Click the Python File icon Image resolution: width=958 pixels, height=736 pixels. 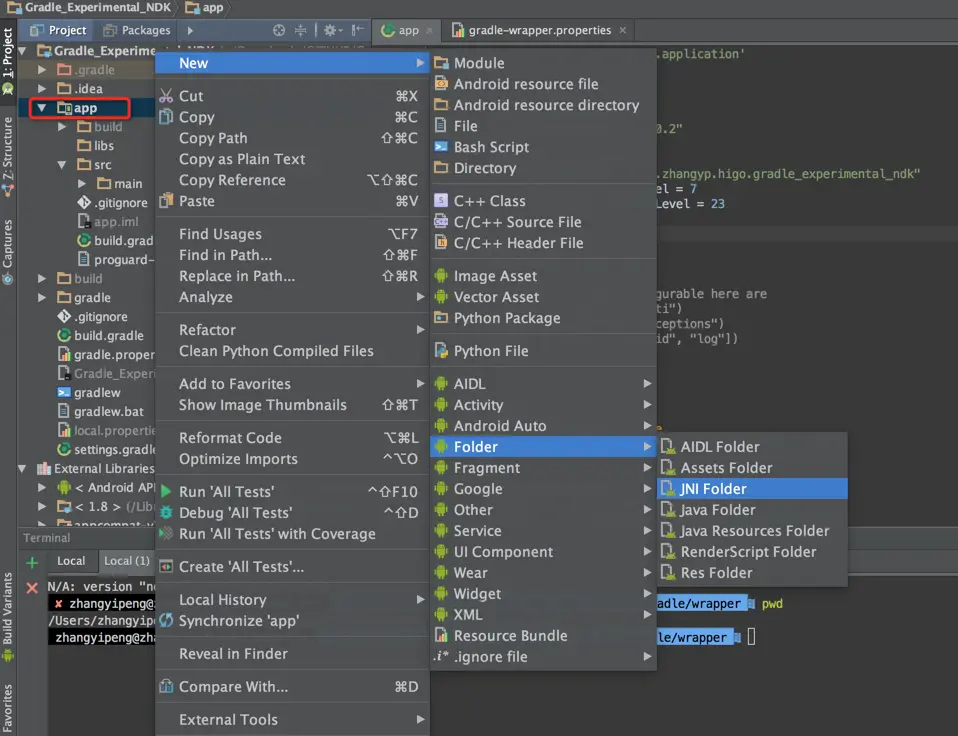441,351
